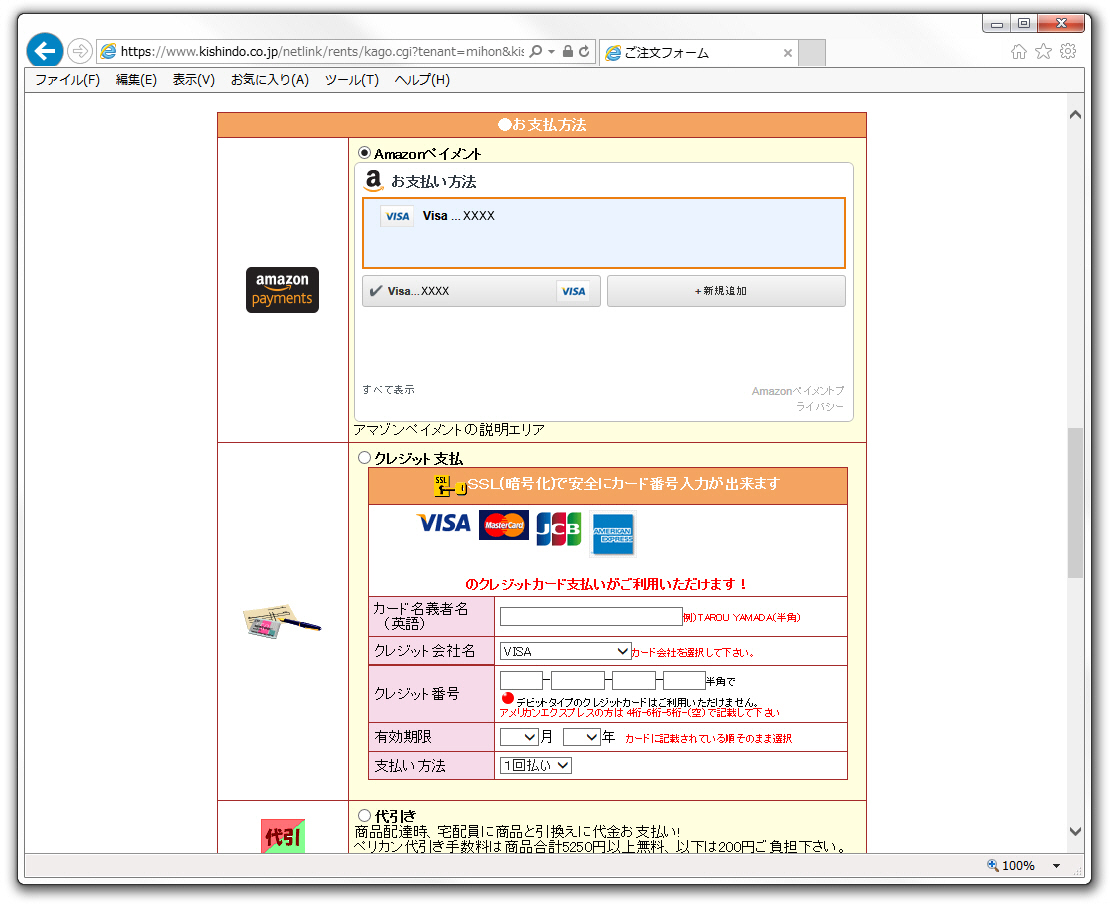Click the Visa card icon in selected card
The width and height of the screenshot is (1110, 904).
397,216
